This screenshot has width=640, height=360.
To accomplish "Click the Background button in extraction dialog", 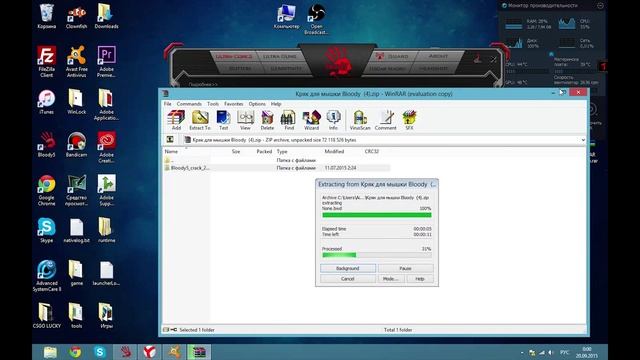I will (348, 268).
